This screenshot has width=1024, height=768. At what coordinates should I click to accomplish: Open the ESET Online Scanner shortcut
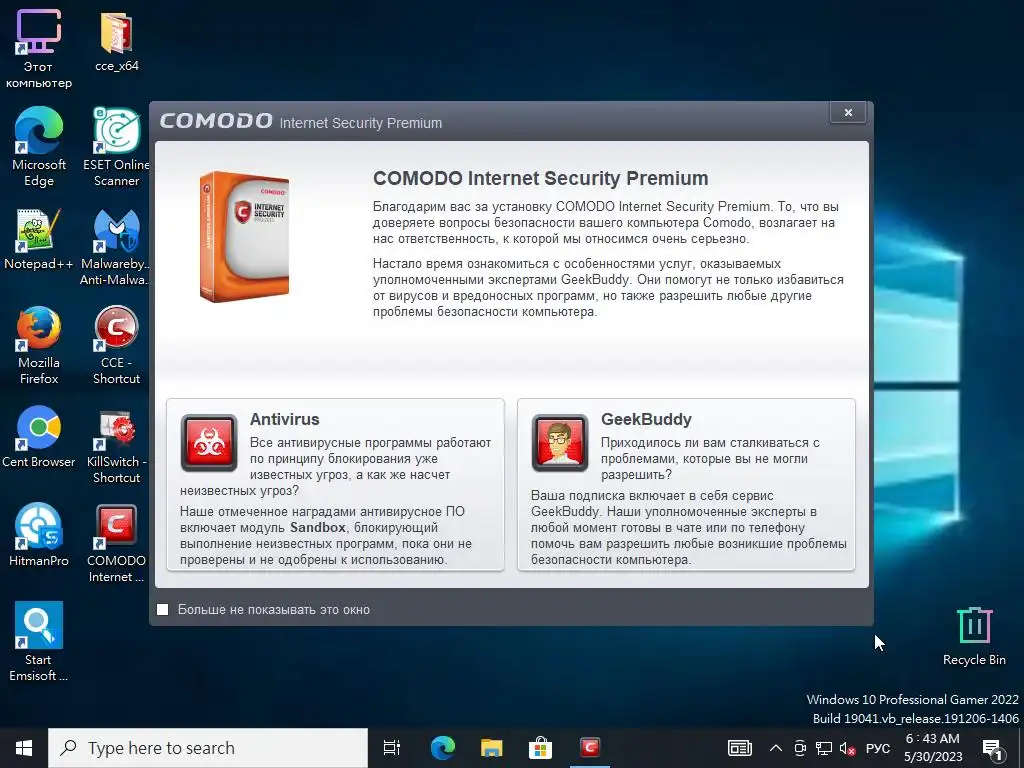coord(116,147)
